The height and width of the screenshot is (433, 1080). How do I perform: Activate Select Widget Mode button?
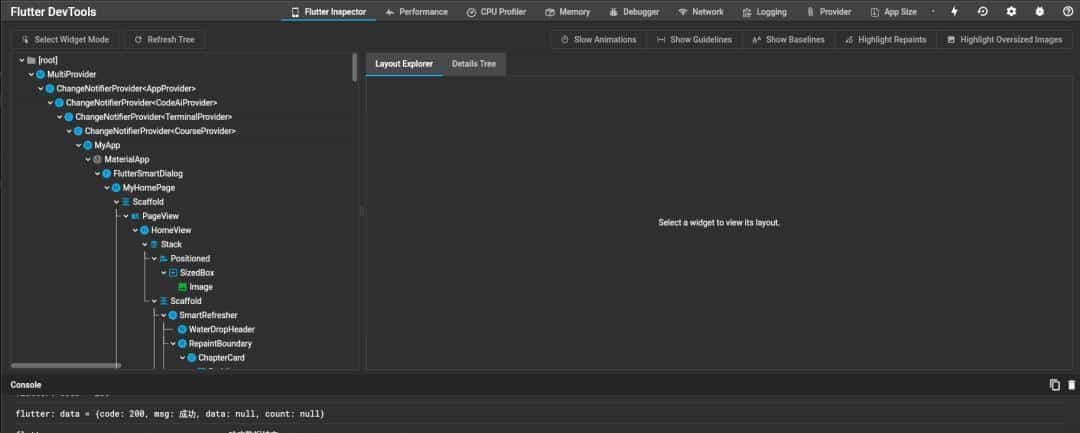coord(66,40)
